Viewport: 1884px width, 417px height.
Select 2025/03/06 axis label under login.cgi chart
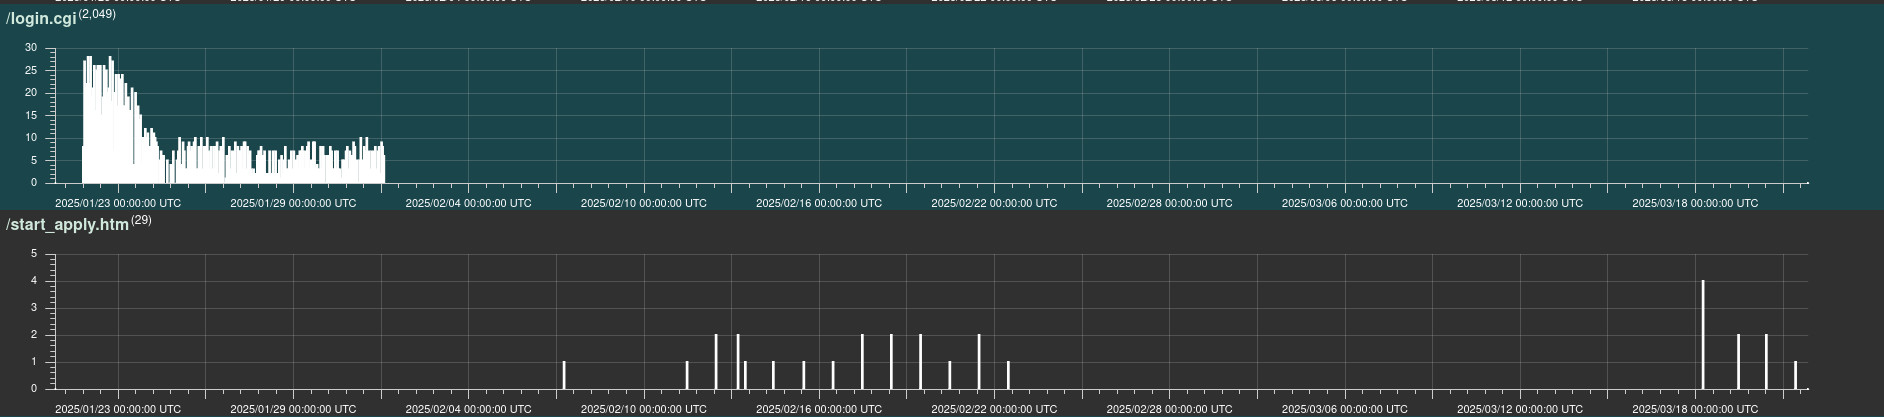(x=1344, y=203)
